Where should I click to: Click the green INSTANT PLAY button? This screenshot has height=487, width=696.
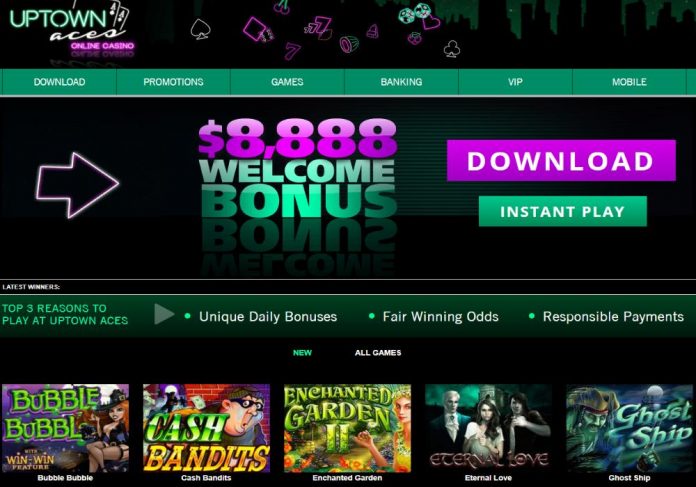coord(562,211)
